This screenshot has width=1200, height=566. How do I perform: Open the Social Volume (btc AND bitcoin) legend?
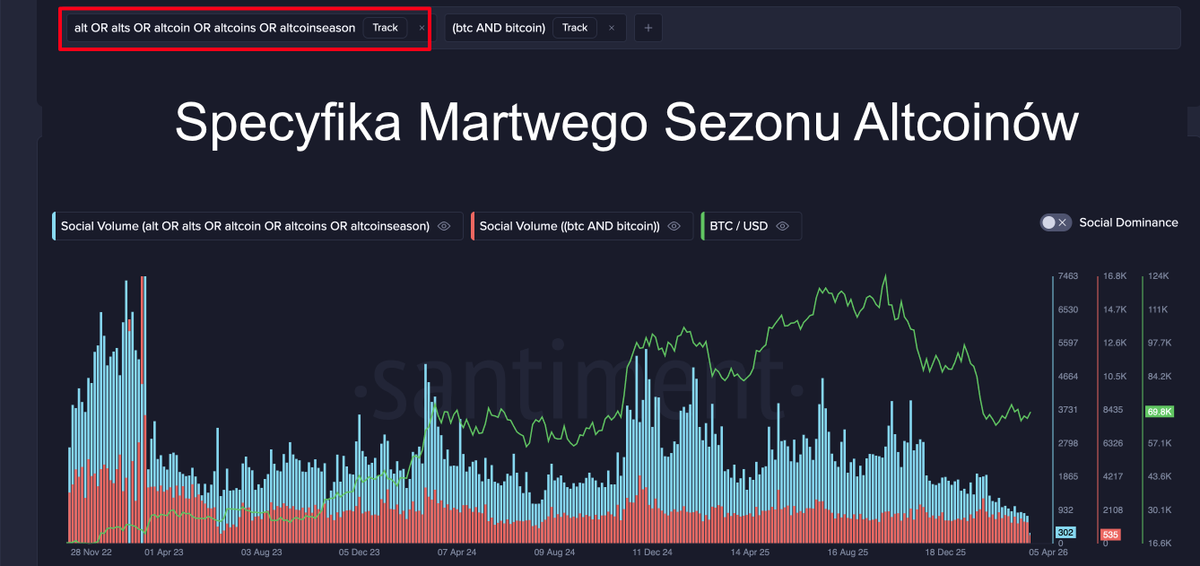point(569,226)
